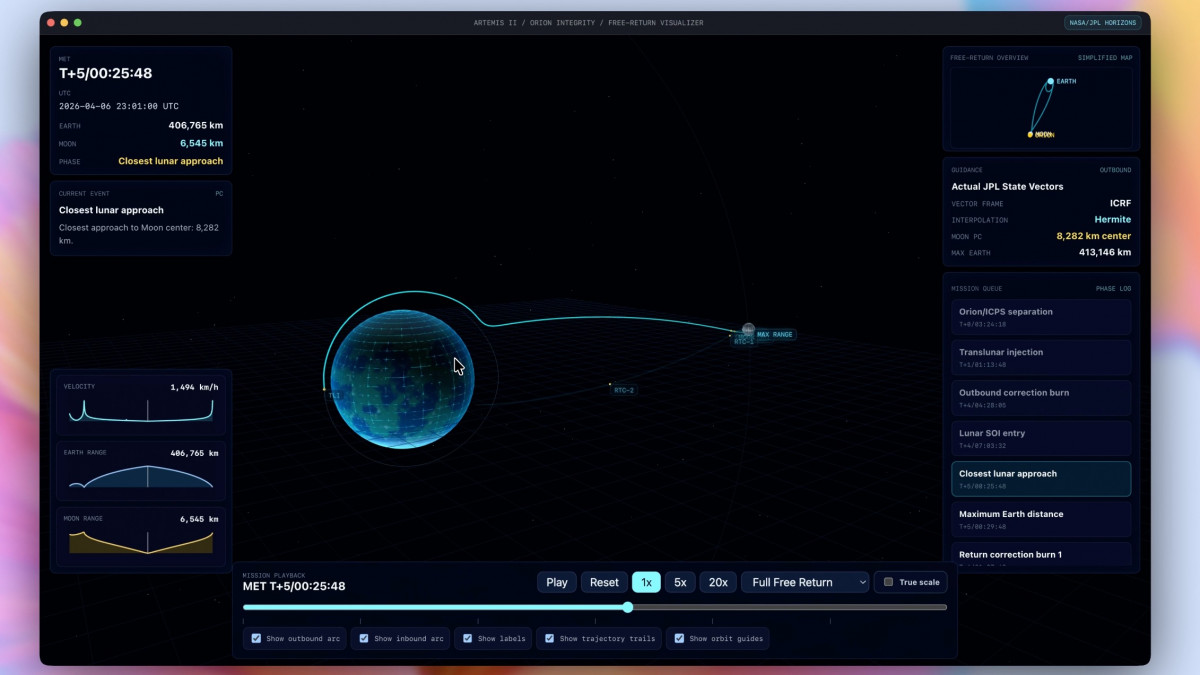Click the Reset button

tap(604, 582)
